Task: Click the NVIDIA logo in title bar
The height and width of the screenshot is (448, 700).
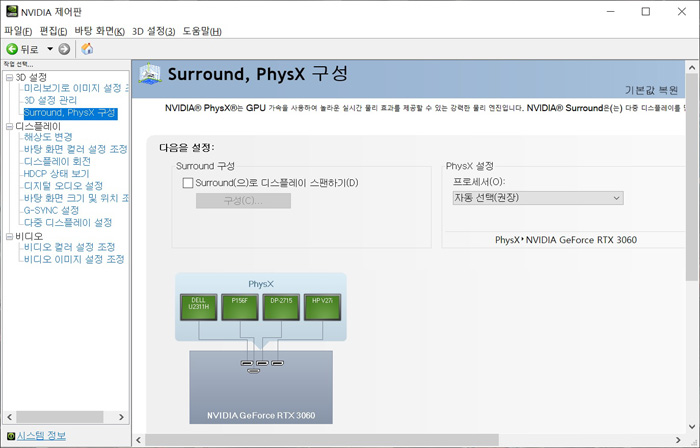Action: point(12,11)
